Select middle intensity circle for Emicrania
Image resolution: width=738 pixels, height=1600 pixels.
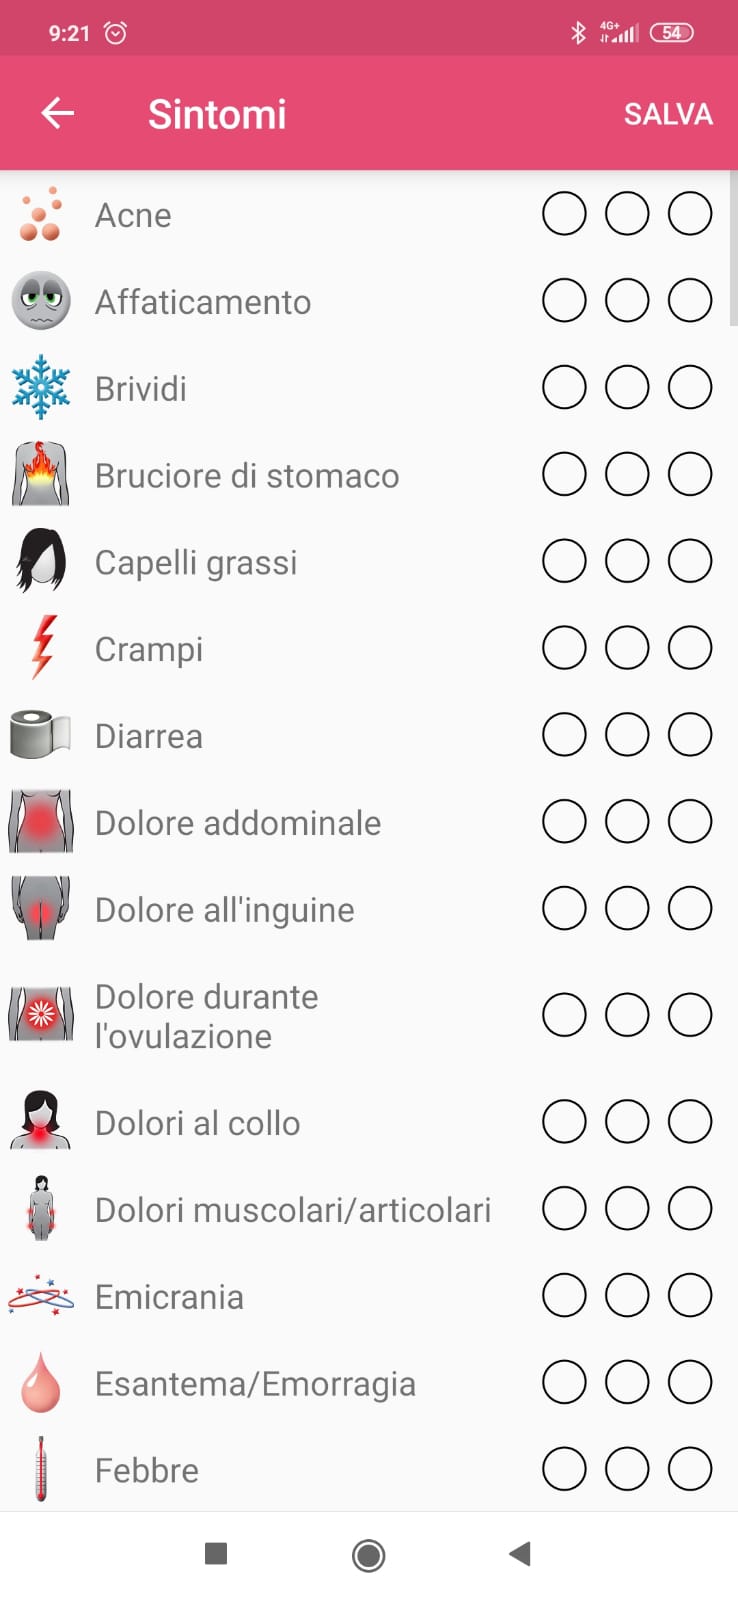[627, 1296]
